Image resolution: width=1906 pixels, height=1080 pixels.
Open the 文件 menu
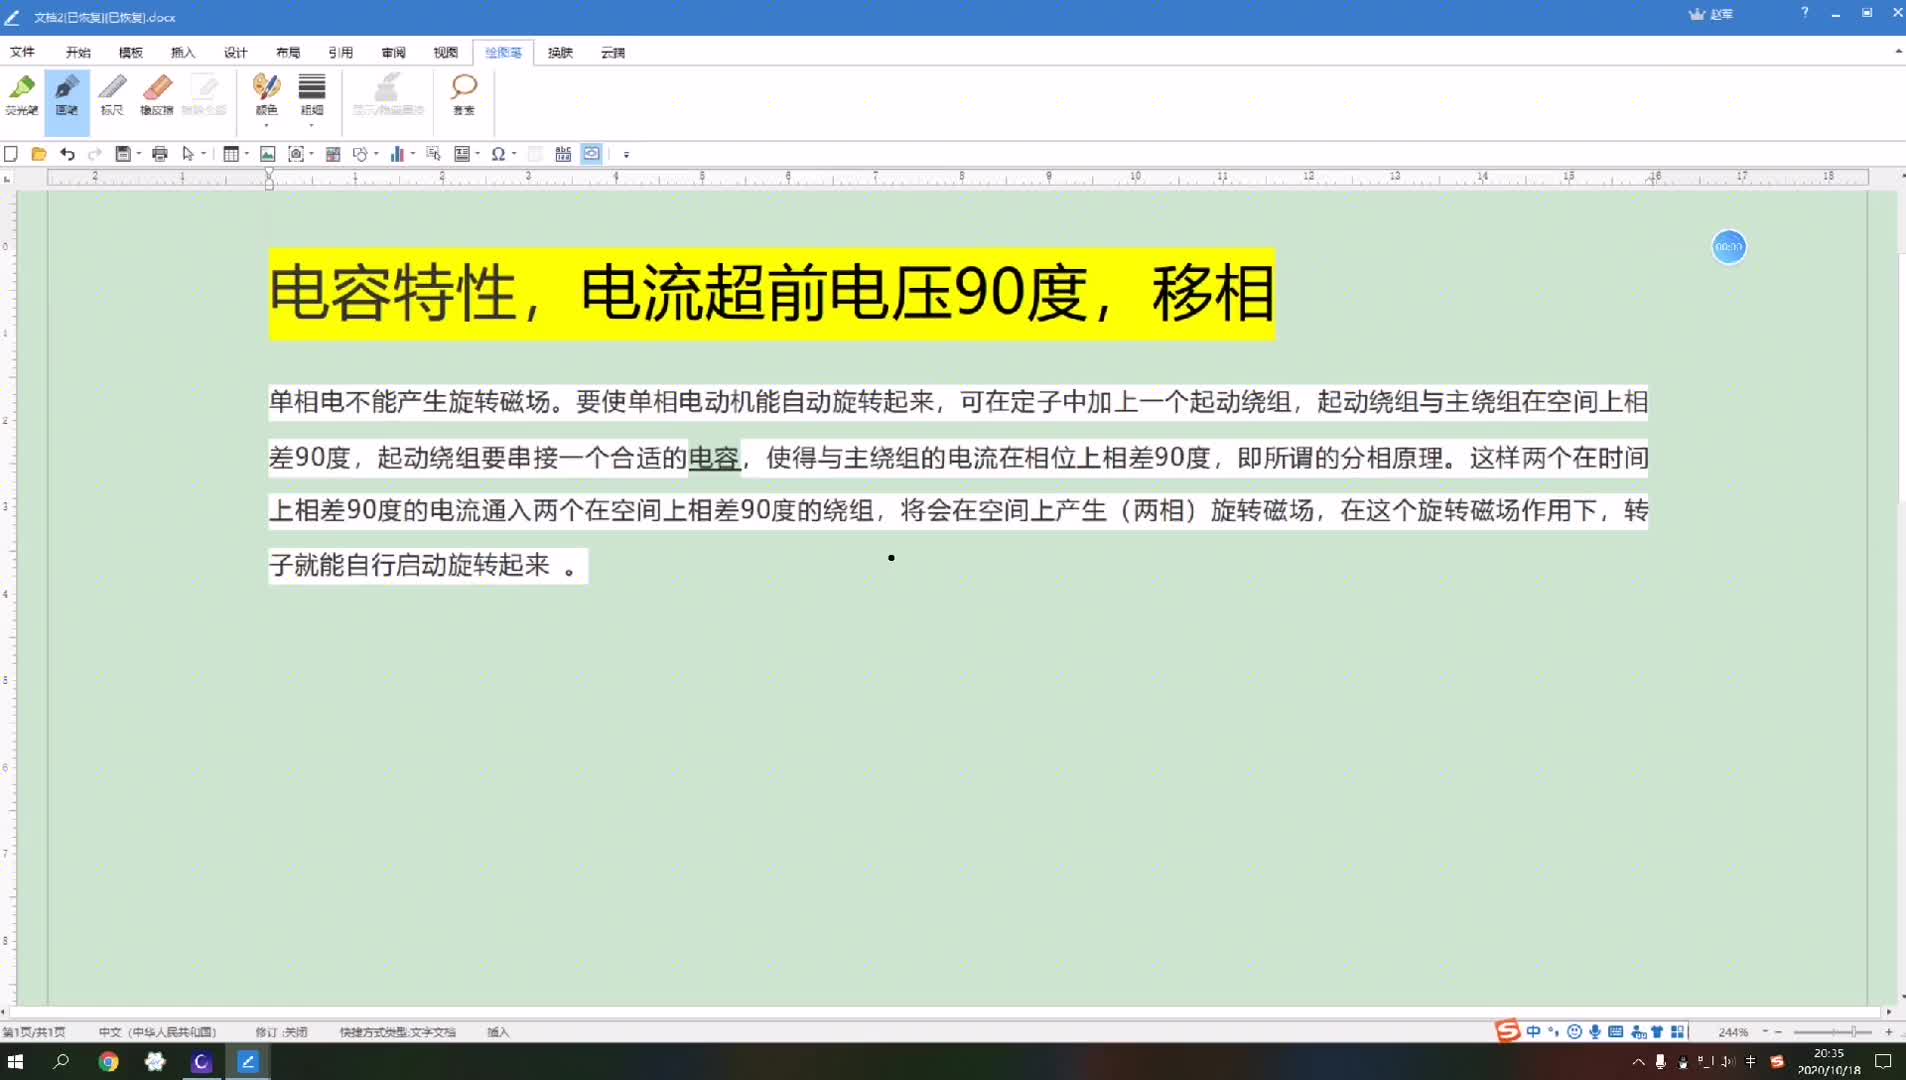[x=22, y=52]
